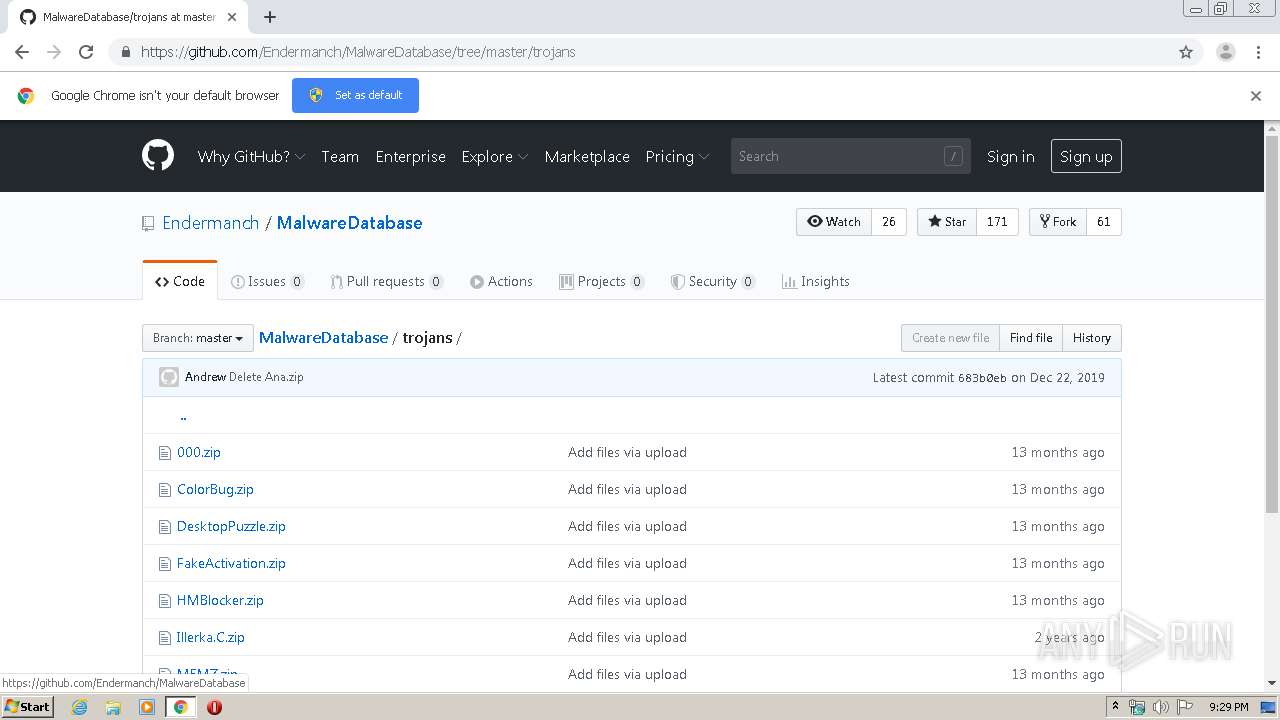1280x720 pixels.
Task: Open commit 683b0eb link
Action: [982, 378]
